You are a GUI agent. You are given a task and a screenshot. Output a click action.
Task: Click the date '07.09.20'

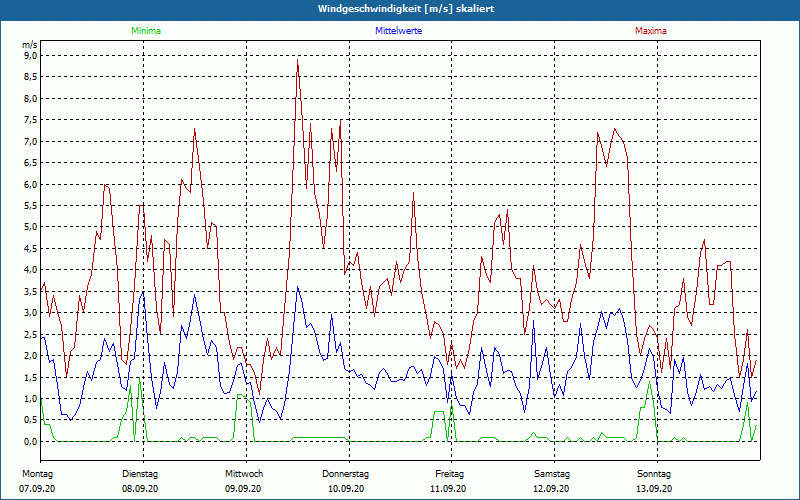coord(37,489)
